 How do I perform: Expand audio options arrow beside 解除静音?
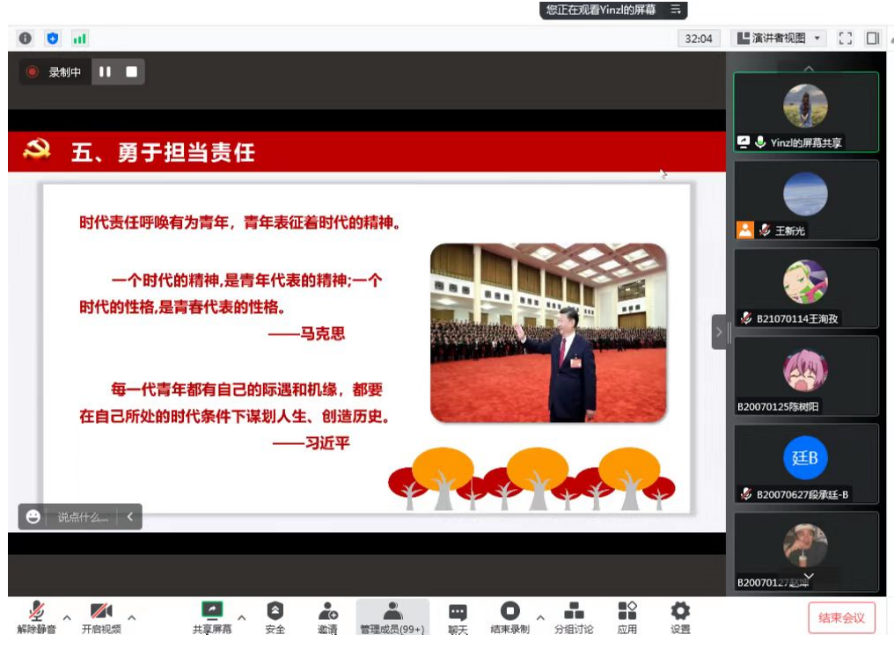(x=67, y=617)
